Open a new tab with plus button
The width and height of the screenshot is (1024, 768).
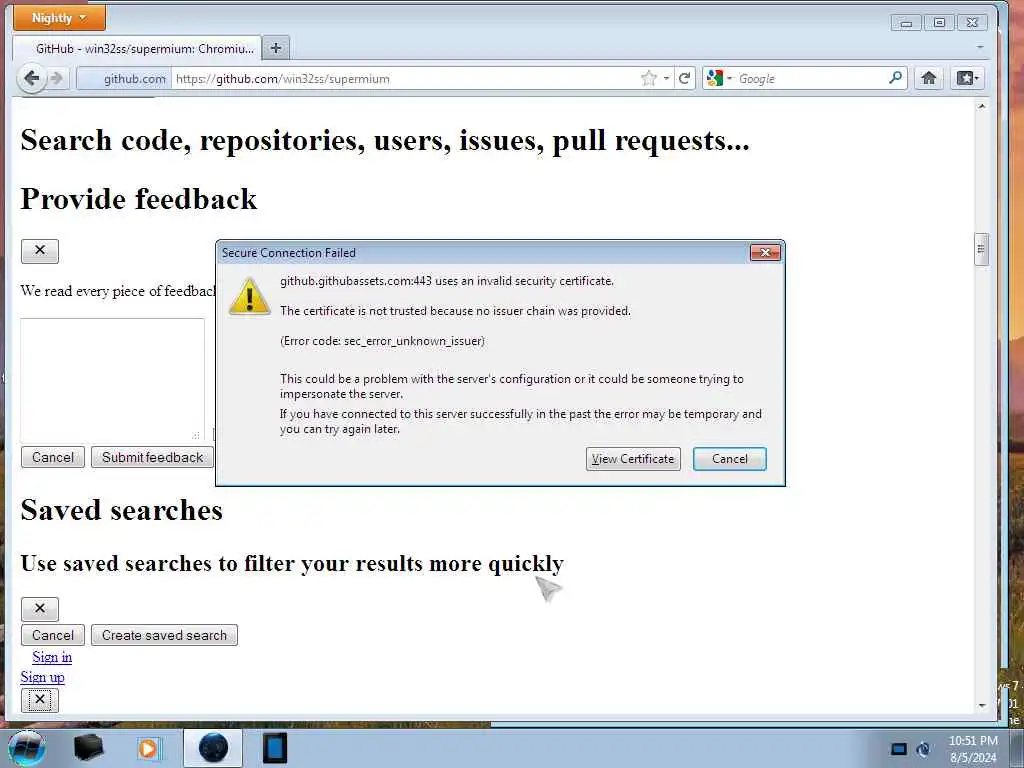(x=276, y=48)
